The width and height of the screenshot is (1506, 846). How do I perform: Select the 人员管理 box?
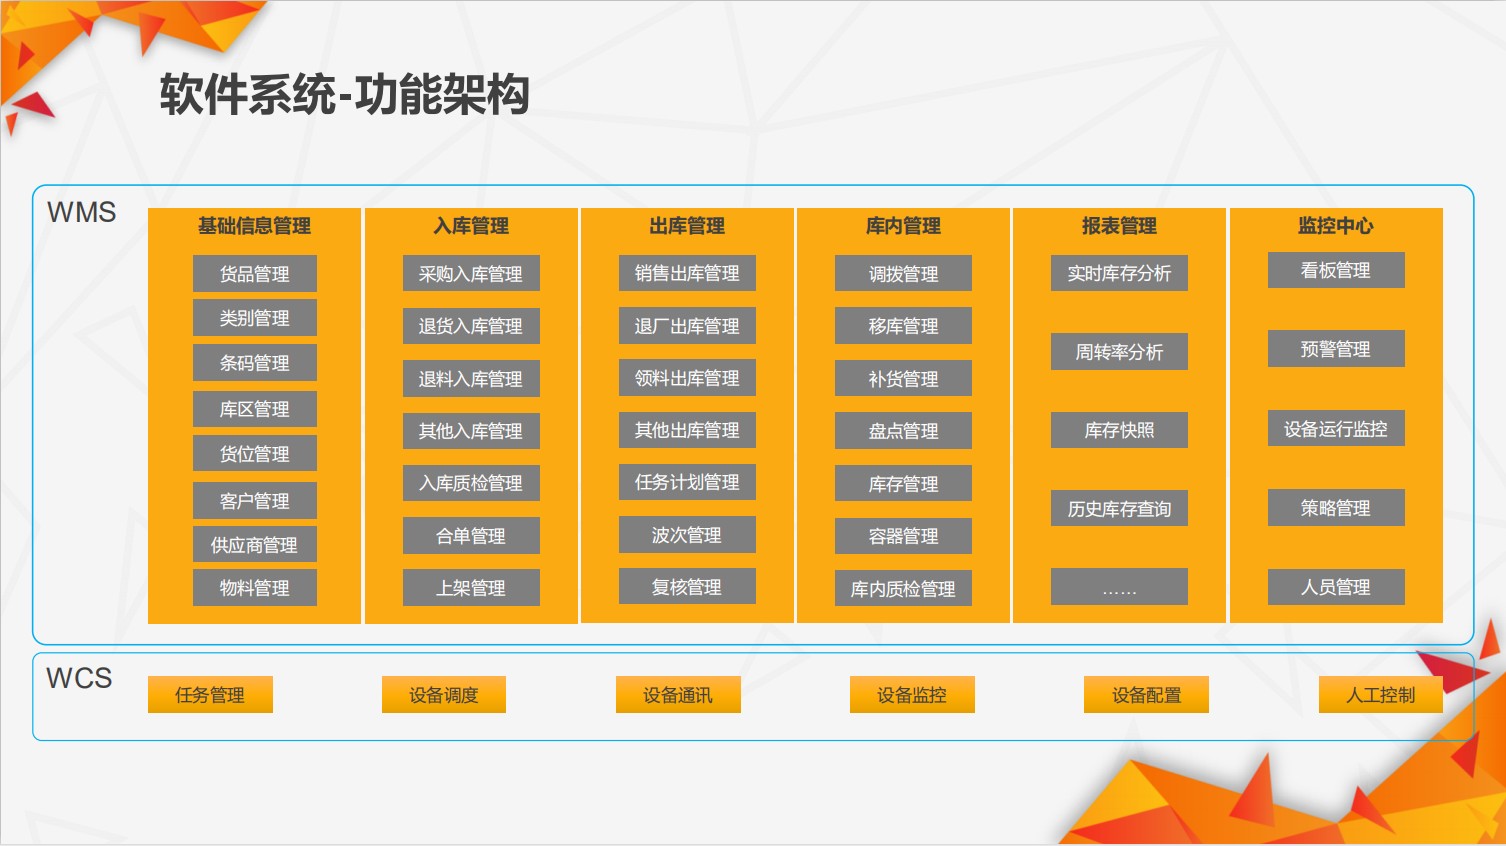pos(1336,587)
